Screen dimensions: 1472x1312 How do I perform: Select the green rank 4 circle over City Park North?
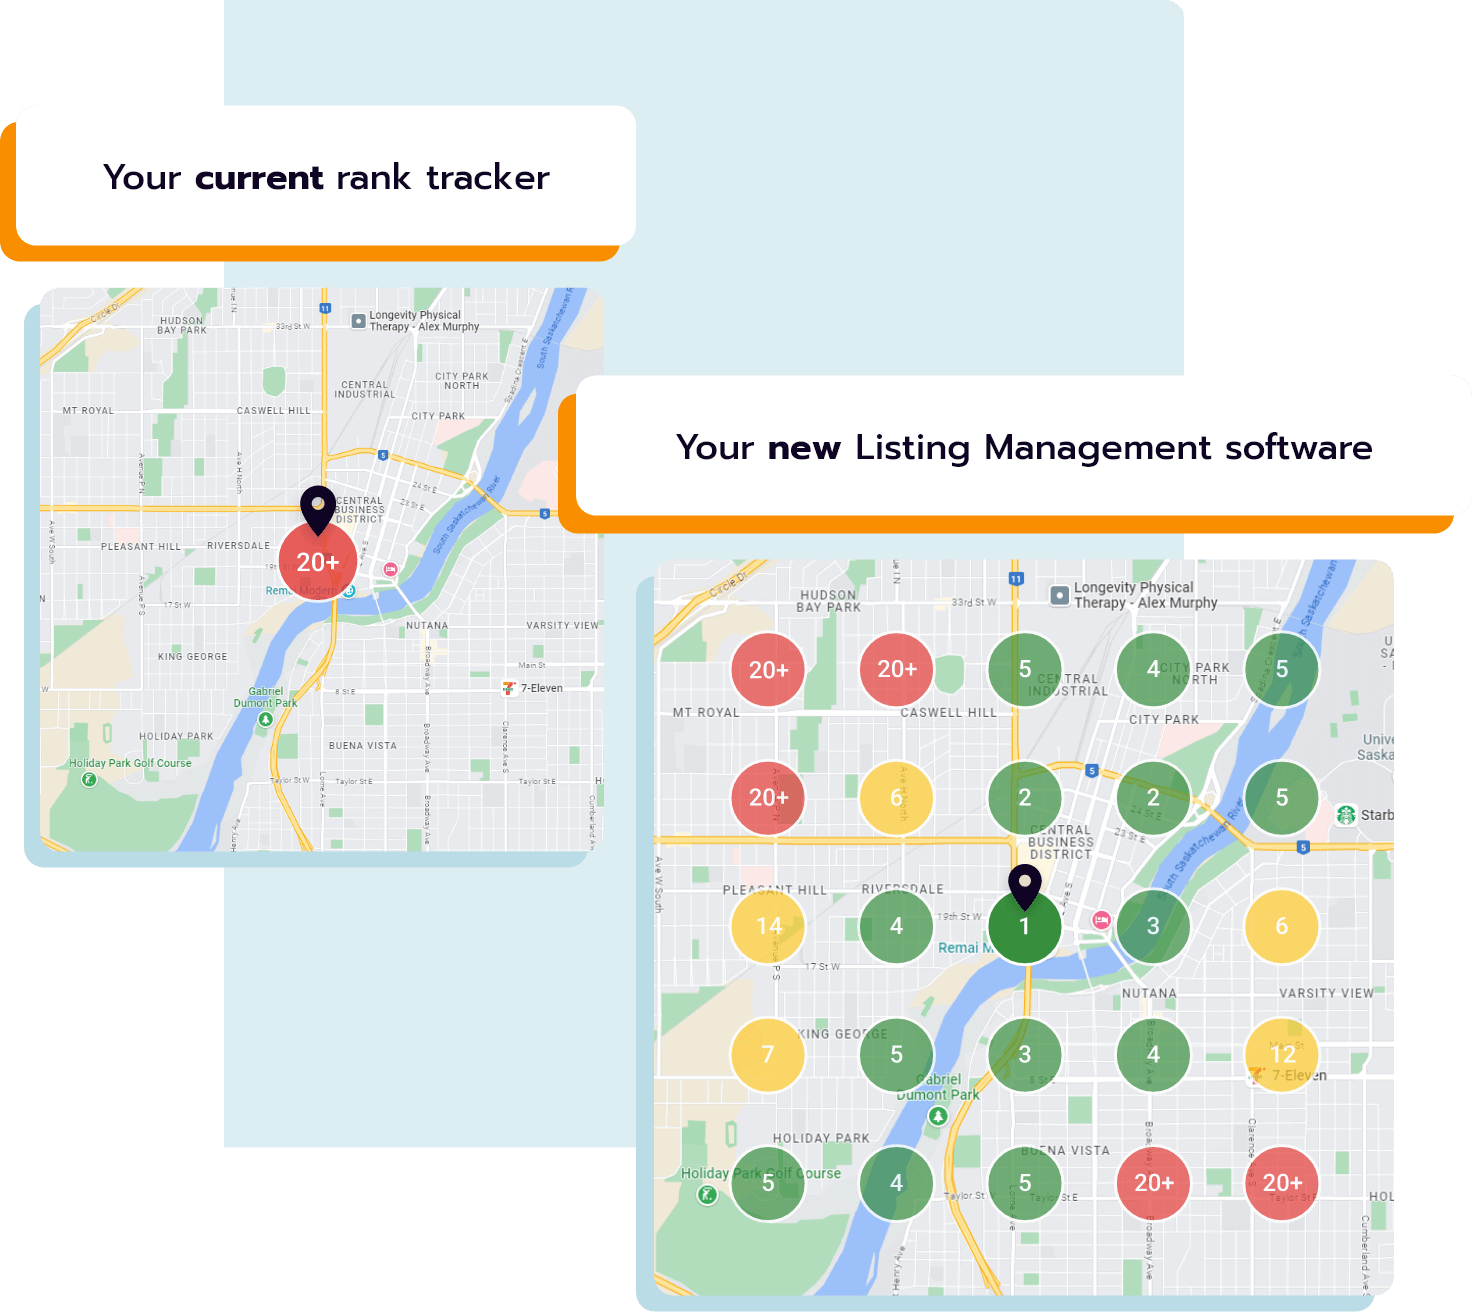[x=1153, y=669]
